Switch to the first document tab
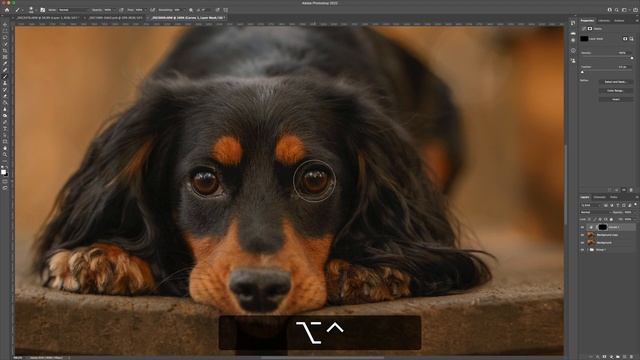 [x=47, y=18]
